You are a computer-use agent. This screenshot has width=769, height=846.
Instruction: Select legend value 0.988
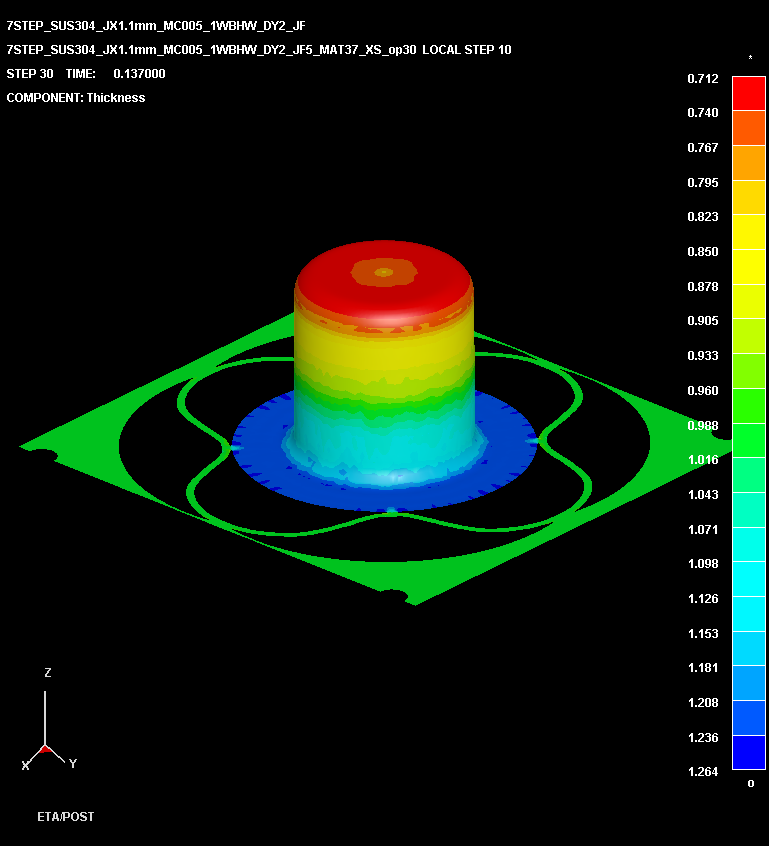[703, 425]
